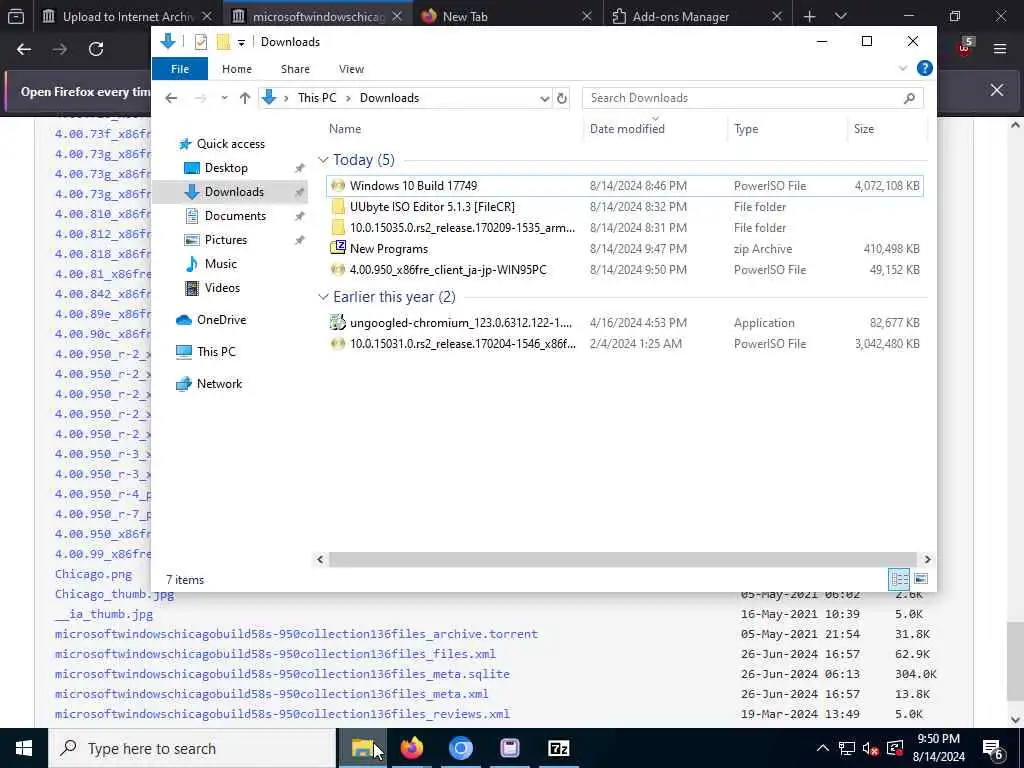Open the Home ribbon tab
The height and width of the screenshot is (768, 1024).
[x=236, y=69]
